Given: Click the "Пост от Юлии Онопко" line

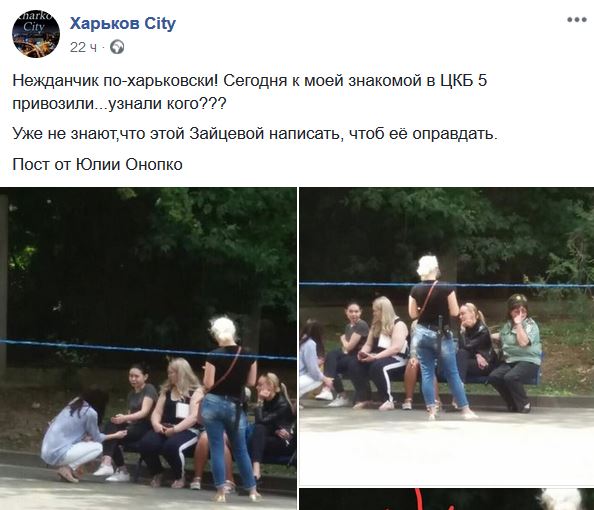Looking at the screenshot, I should pos(97,164).
